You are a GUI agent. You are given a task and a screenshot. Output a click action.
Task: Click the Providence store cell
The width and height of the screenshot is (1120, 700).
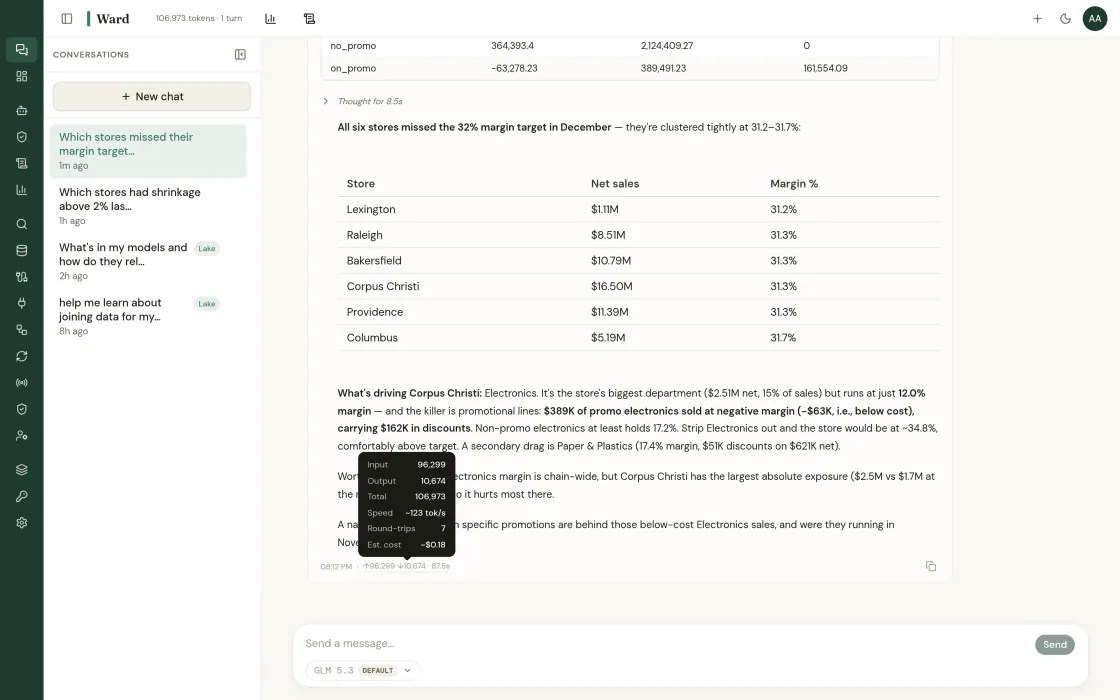pos(374,312)
